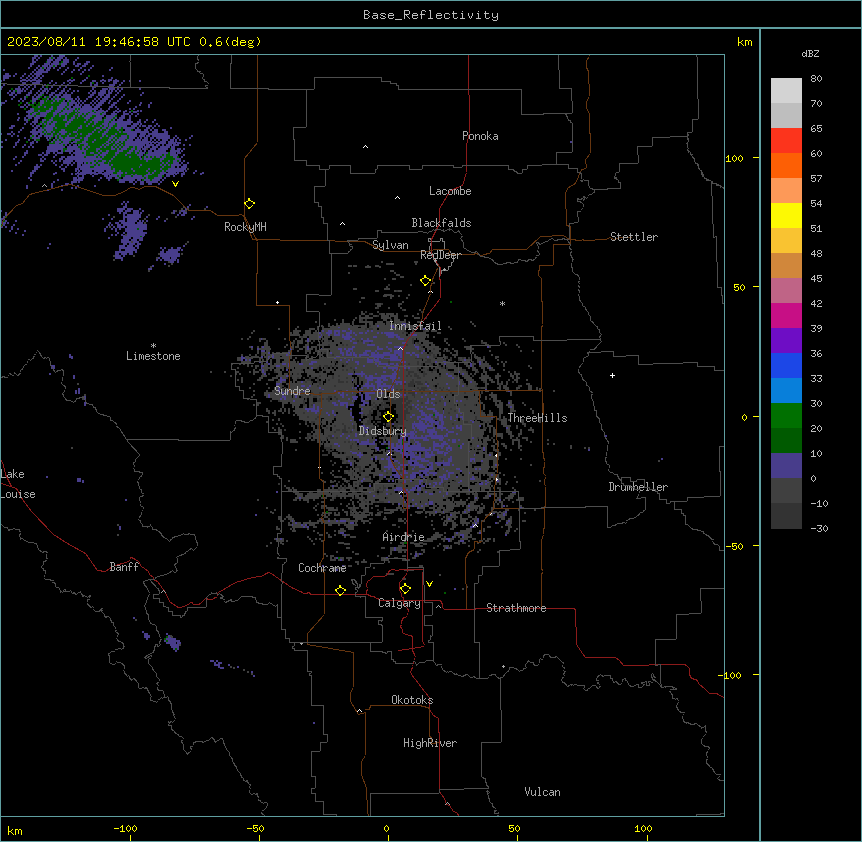862x842 pixels.
Task: Click the Calgary city label
Action: [x=399, y=603]
